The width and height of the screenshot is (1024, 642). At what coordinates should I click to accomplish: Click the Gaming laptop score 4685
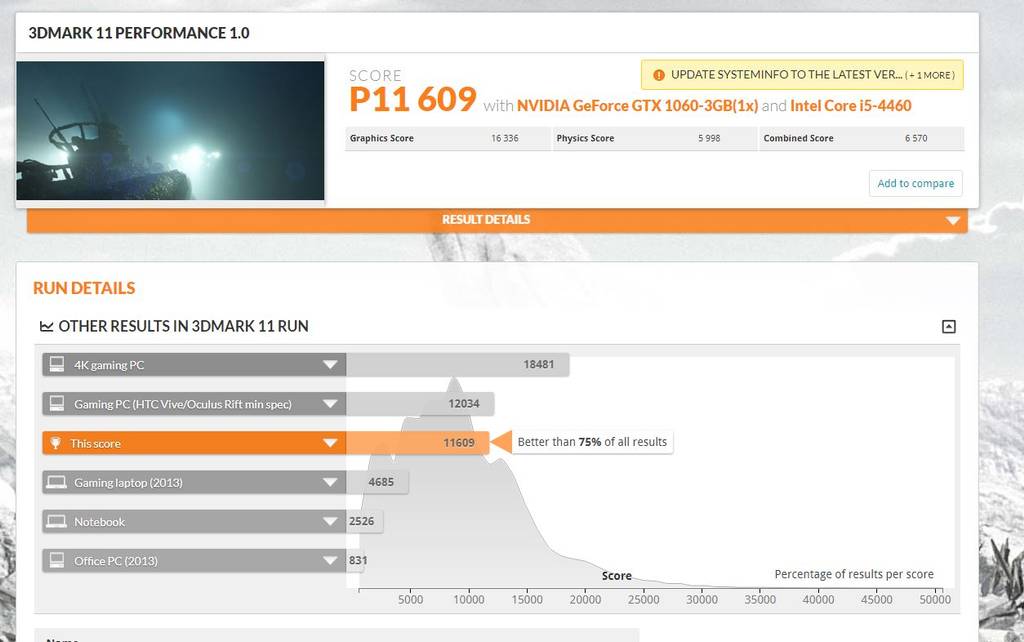coord(381,482)
